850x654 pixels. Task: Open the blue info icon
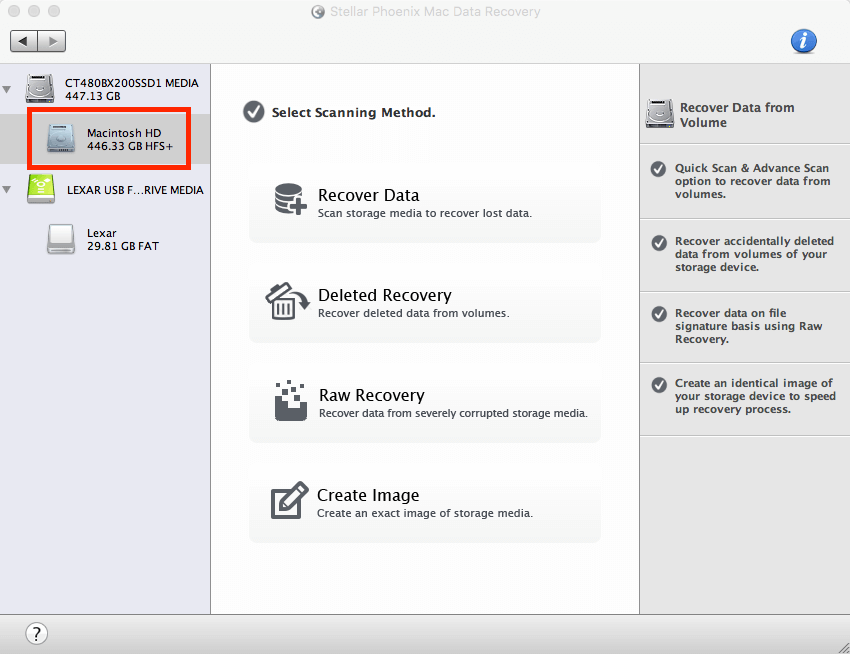tap(803, 41)
